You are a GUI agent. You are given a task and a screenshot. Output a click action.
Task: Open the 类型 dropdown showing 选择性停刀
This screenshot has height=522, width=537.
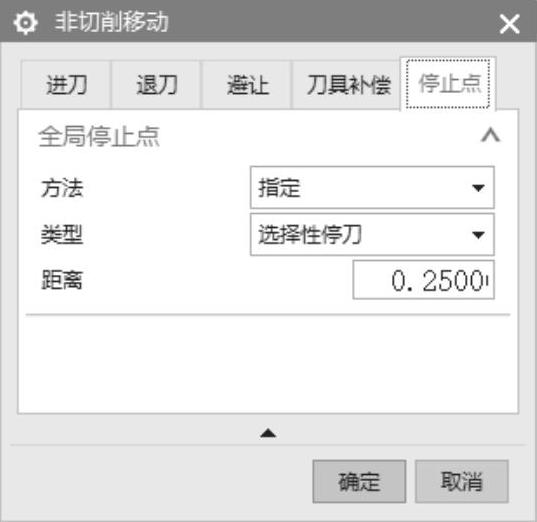click(372, 235)
